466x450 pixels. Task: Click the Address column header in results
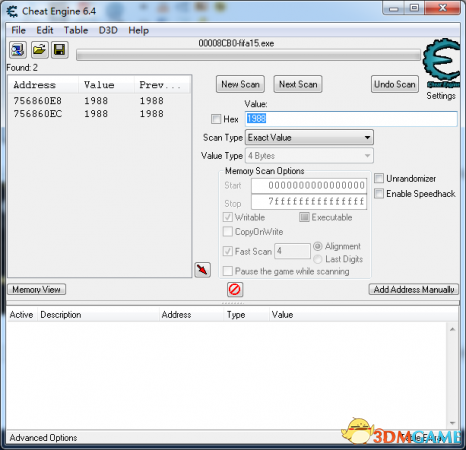click(x=43, y=85)
